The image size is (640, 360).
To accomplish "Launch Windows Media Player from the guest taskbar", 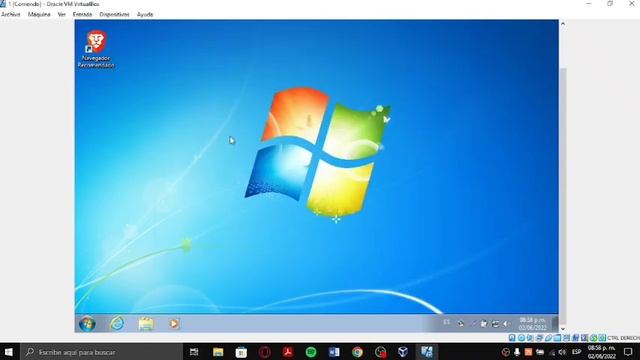I will tap(174, 324).
